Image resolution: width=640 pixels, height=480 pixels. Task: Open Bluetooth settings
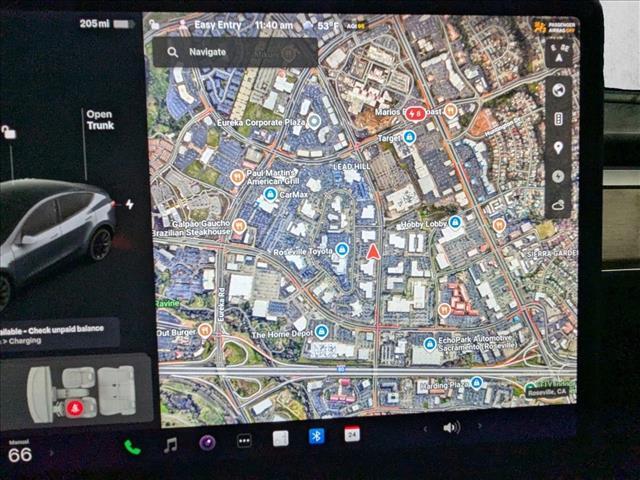pos(316,436)
